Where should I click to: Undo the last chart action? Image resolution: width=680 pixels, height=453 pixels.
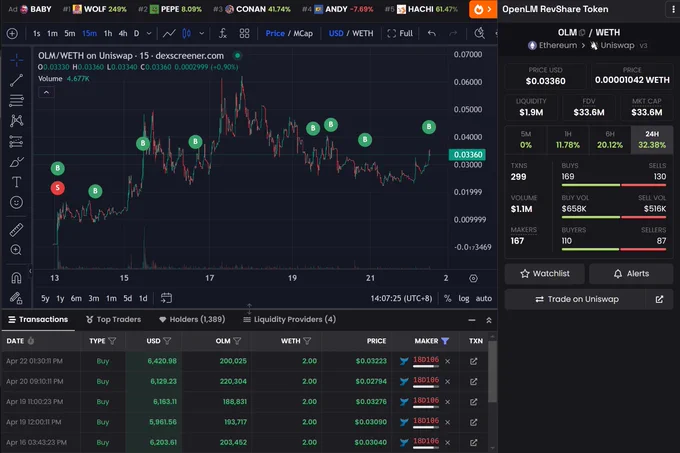click(x=432, y=33)
